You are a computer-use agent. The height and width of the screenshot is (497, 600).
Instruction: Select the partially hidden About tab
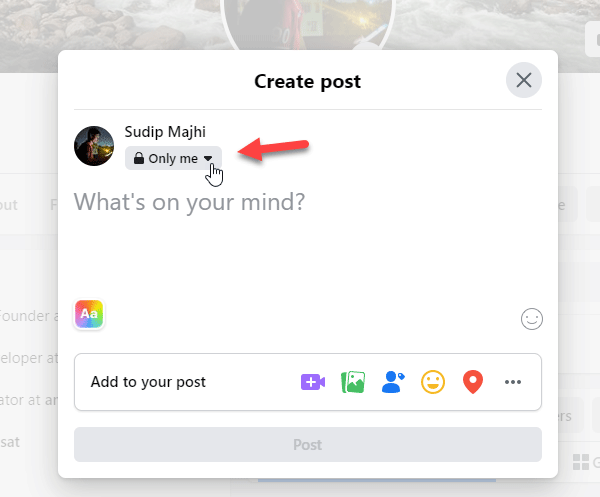[x=8, y=205]
